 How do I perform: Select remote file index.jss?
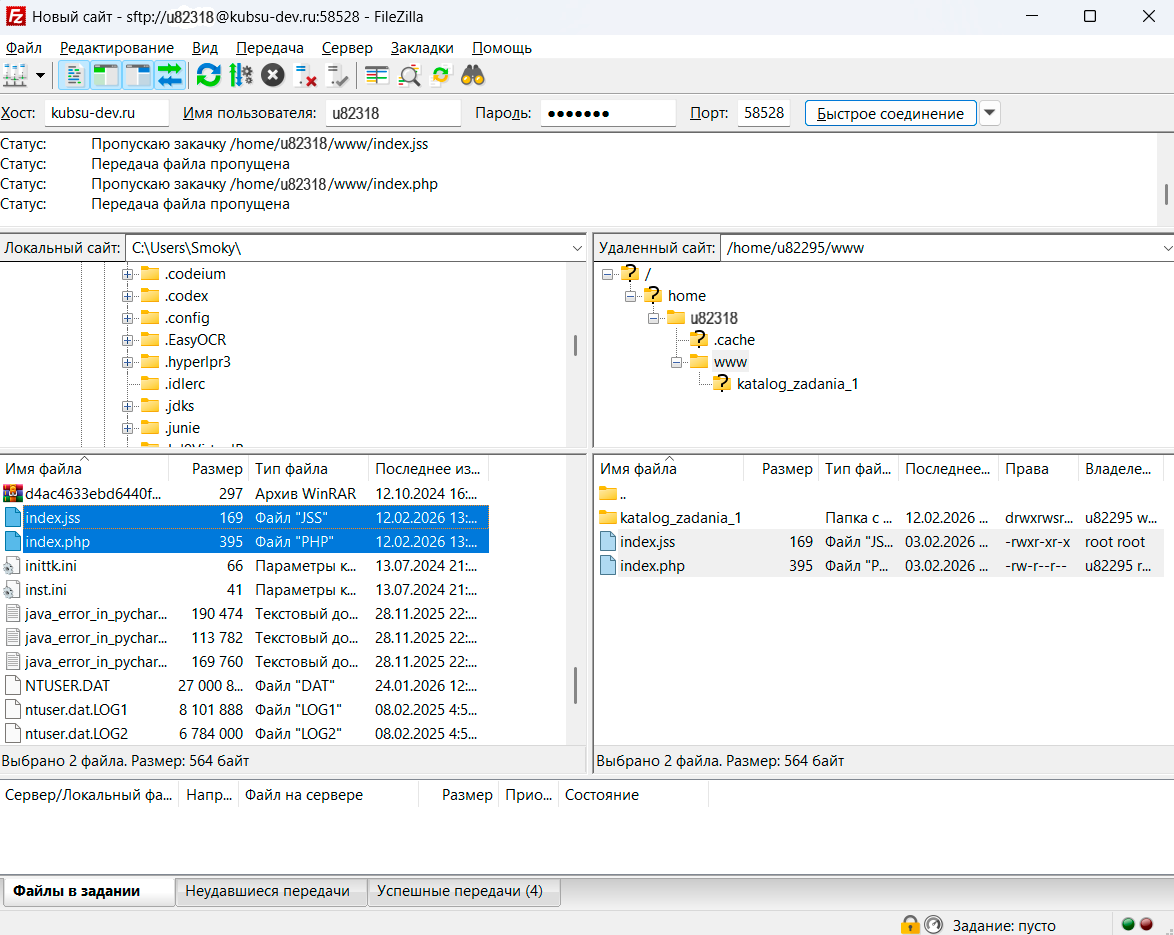[x=880, y=541]
